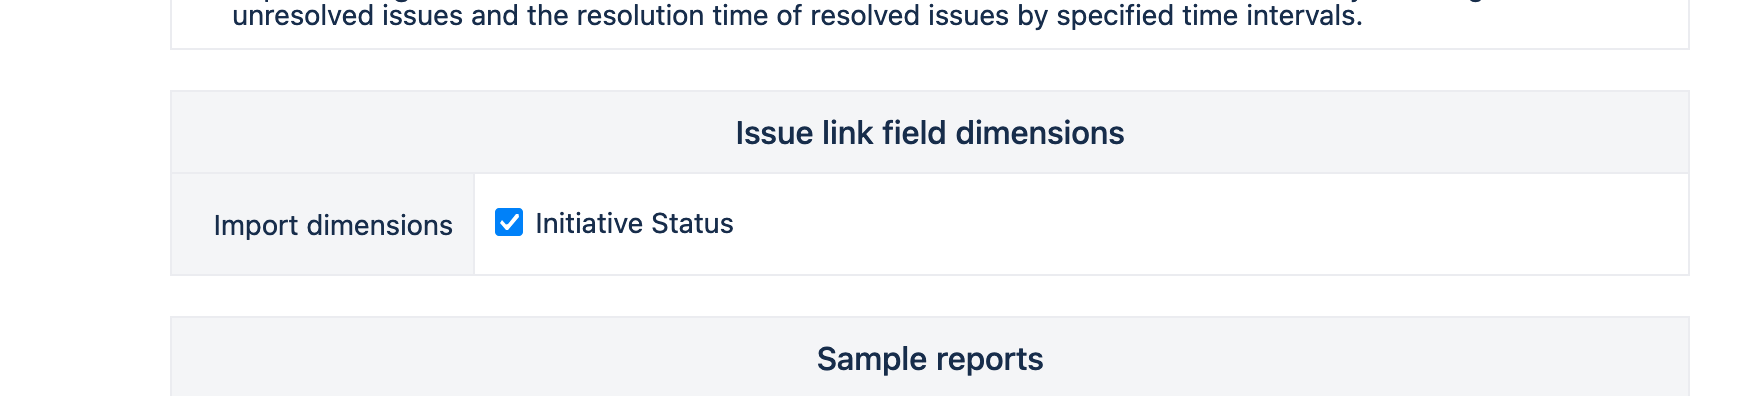Click "field dimensions" in the section heading
The height and width of the screenshot is (396, 1758).
pos(1003,133)
